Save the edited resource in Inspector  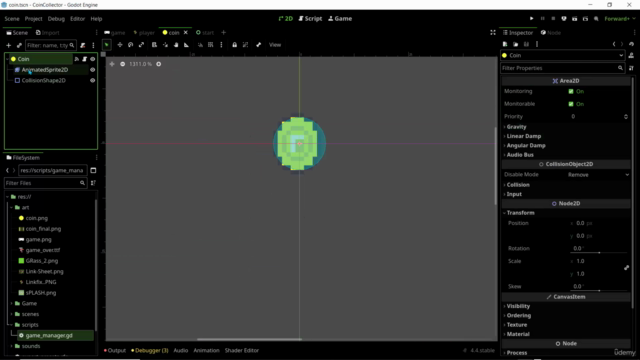526,44
